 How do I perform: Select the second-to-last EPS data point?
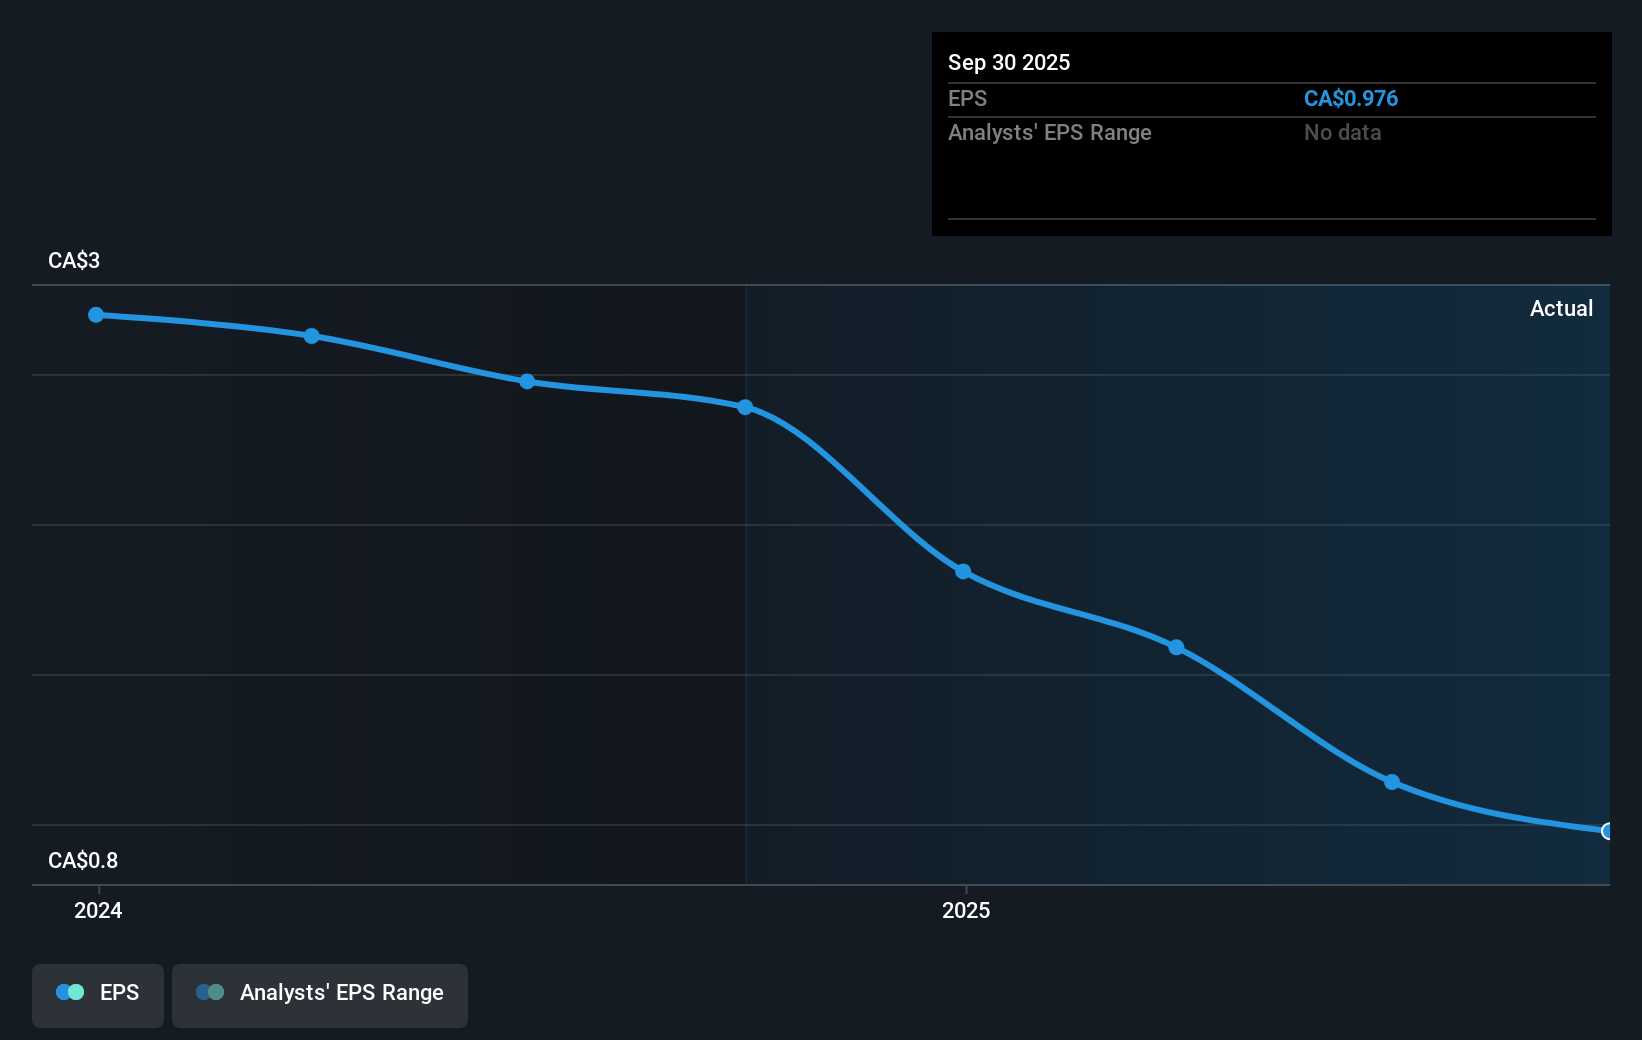[1392, 782]
